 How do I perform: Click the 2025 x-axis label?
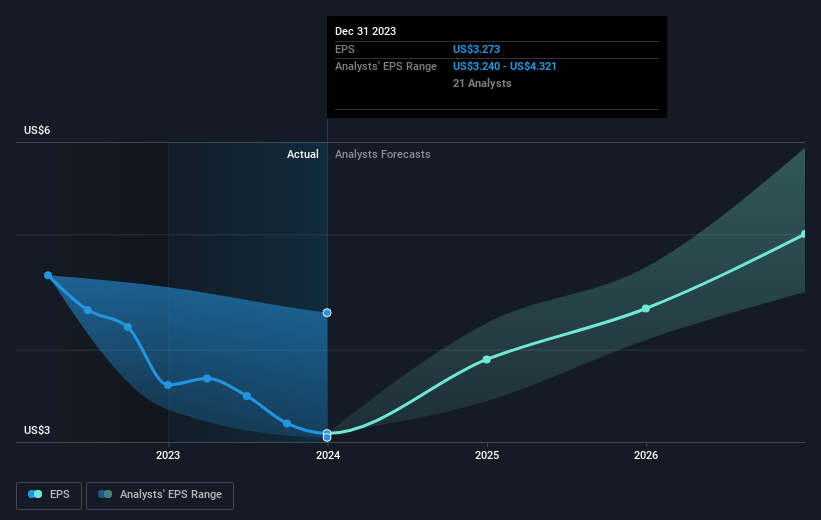pyautogui.click(x=487, y=455)
